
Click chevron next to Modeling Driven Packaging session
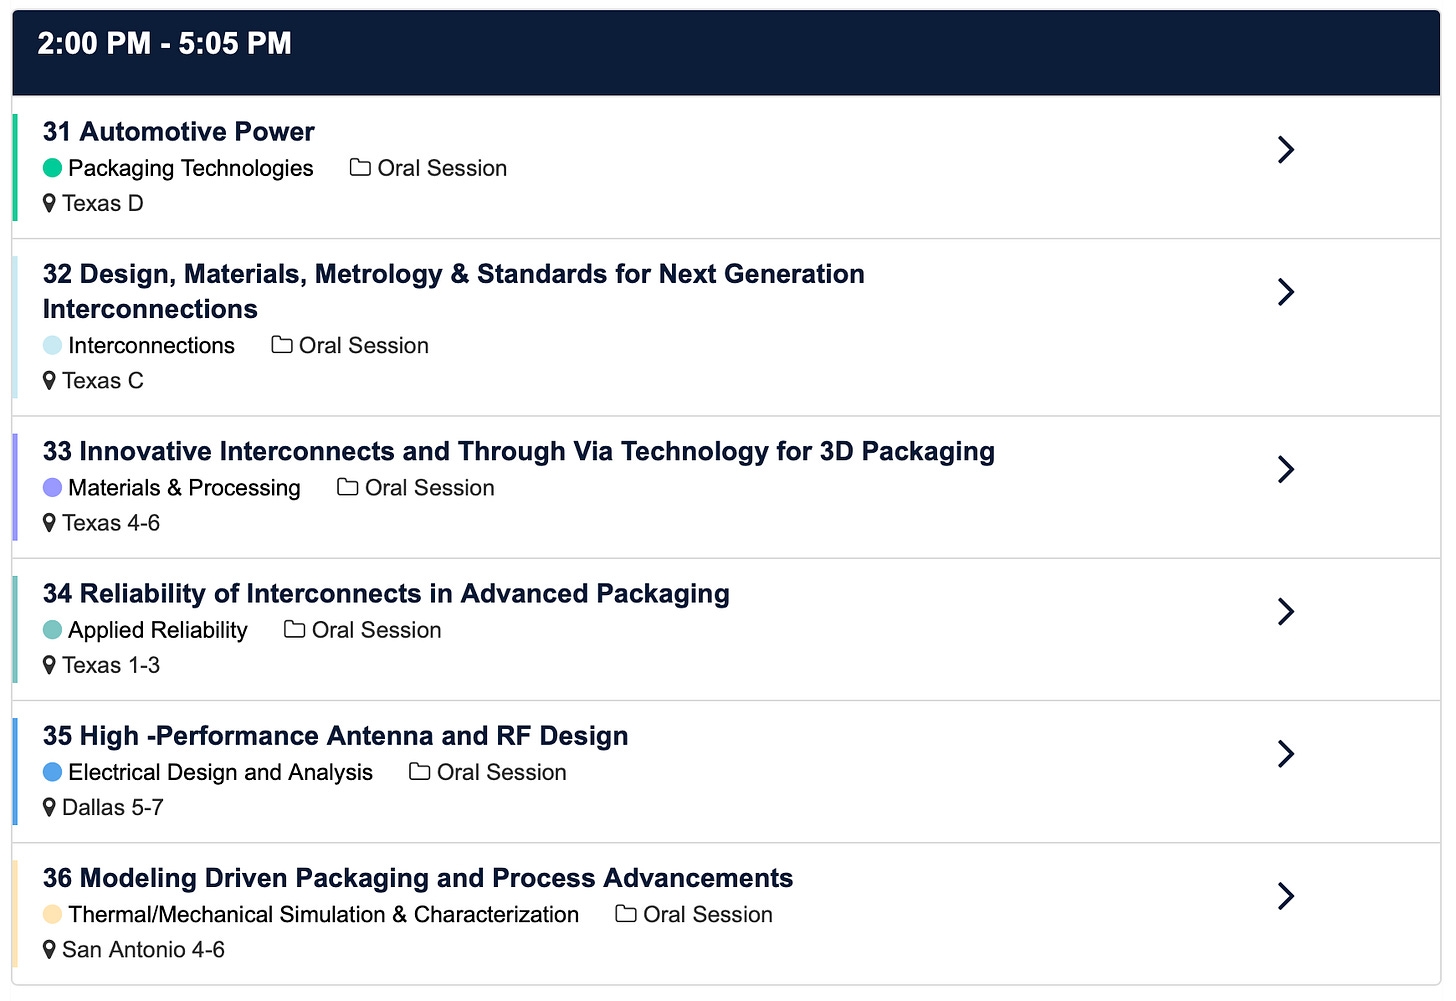1286,896
